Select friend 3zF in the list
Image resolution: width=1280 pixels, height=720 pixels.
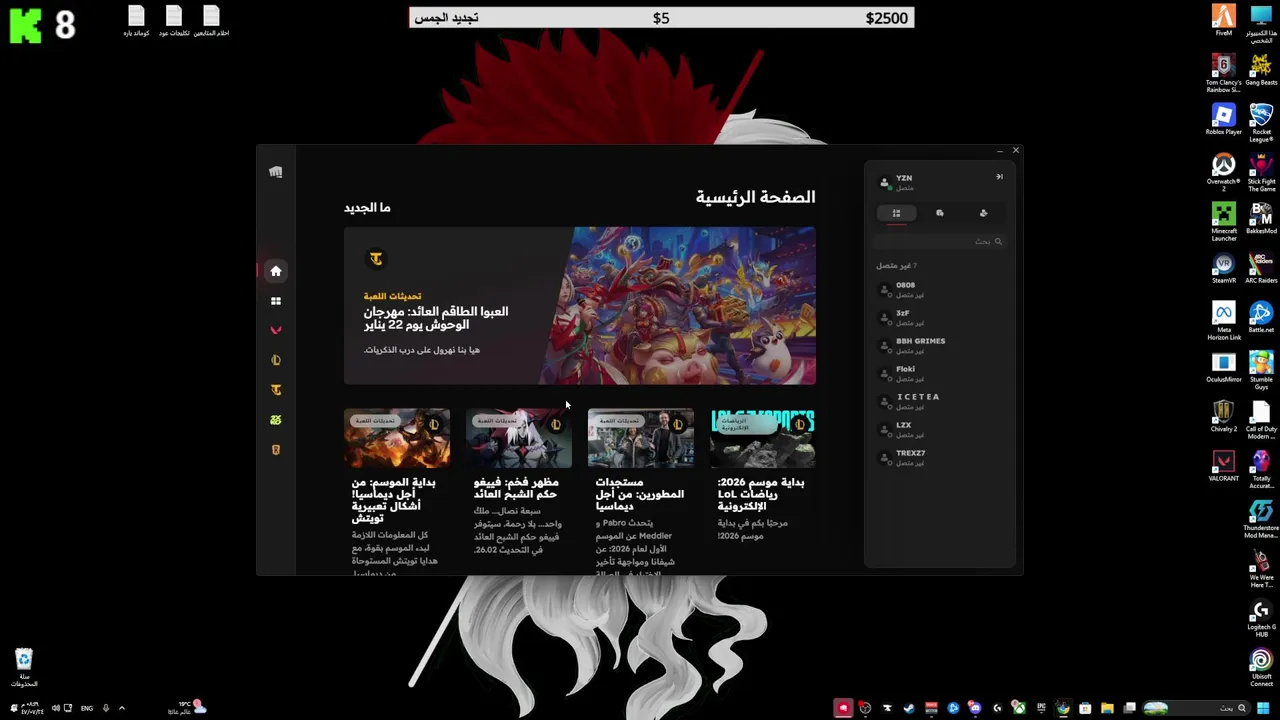point(938,318)
